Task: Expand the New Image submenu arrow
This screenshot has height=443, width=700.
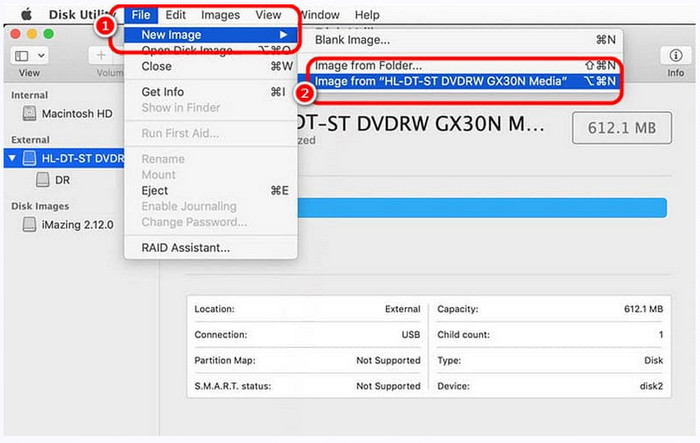Action: 283,35
